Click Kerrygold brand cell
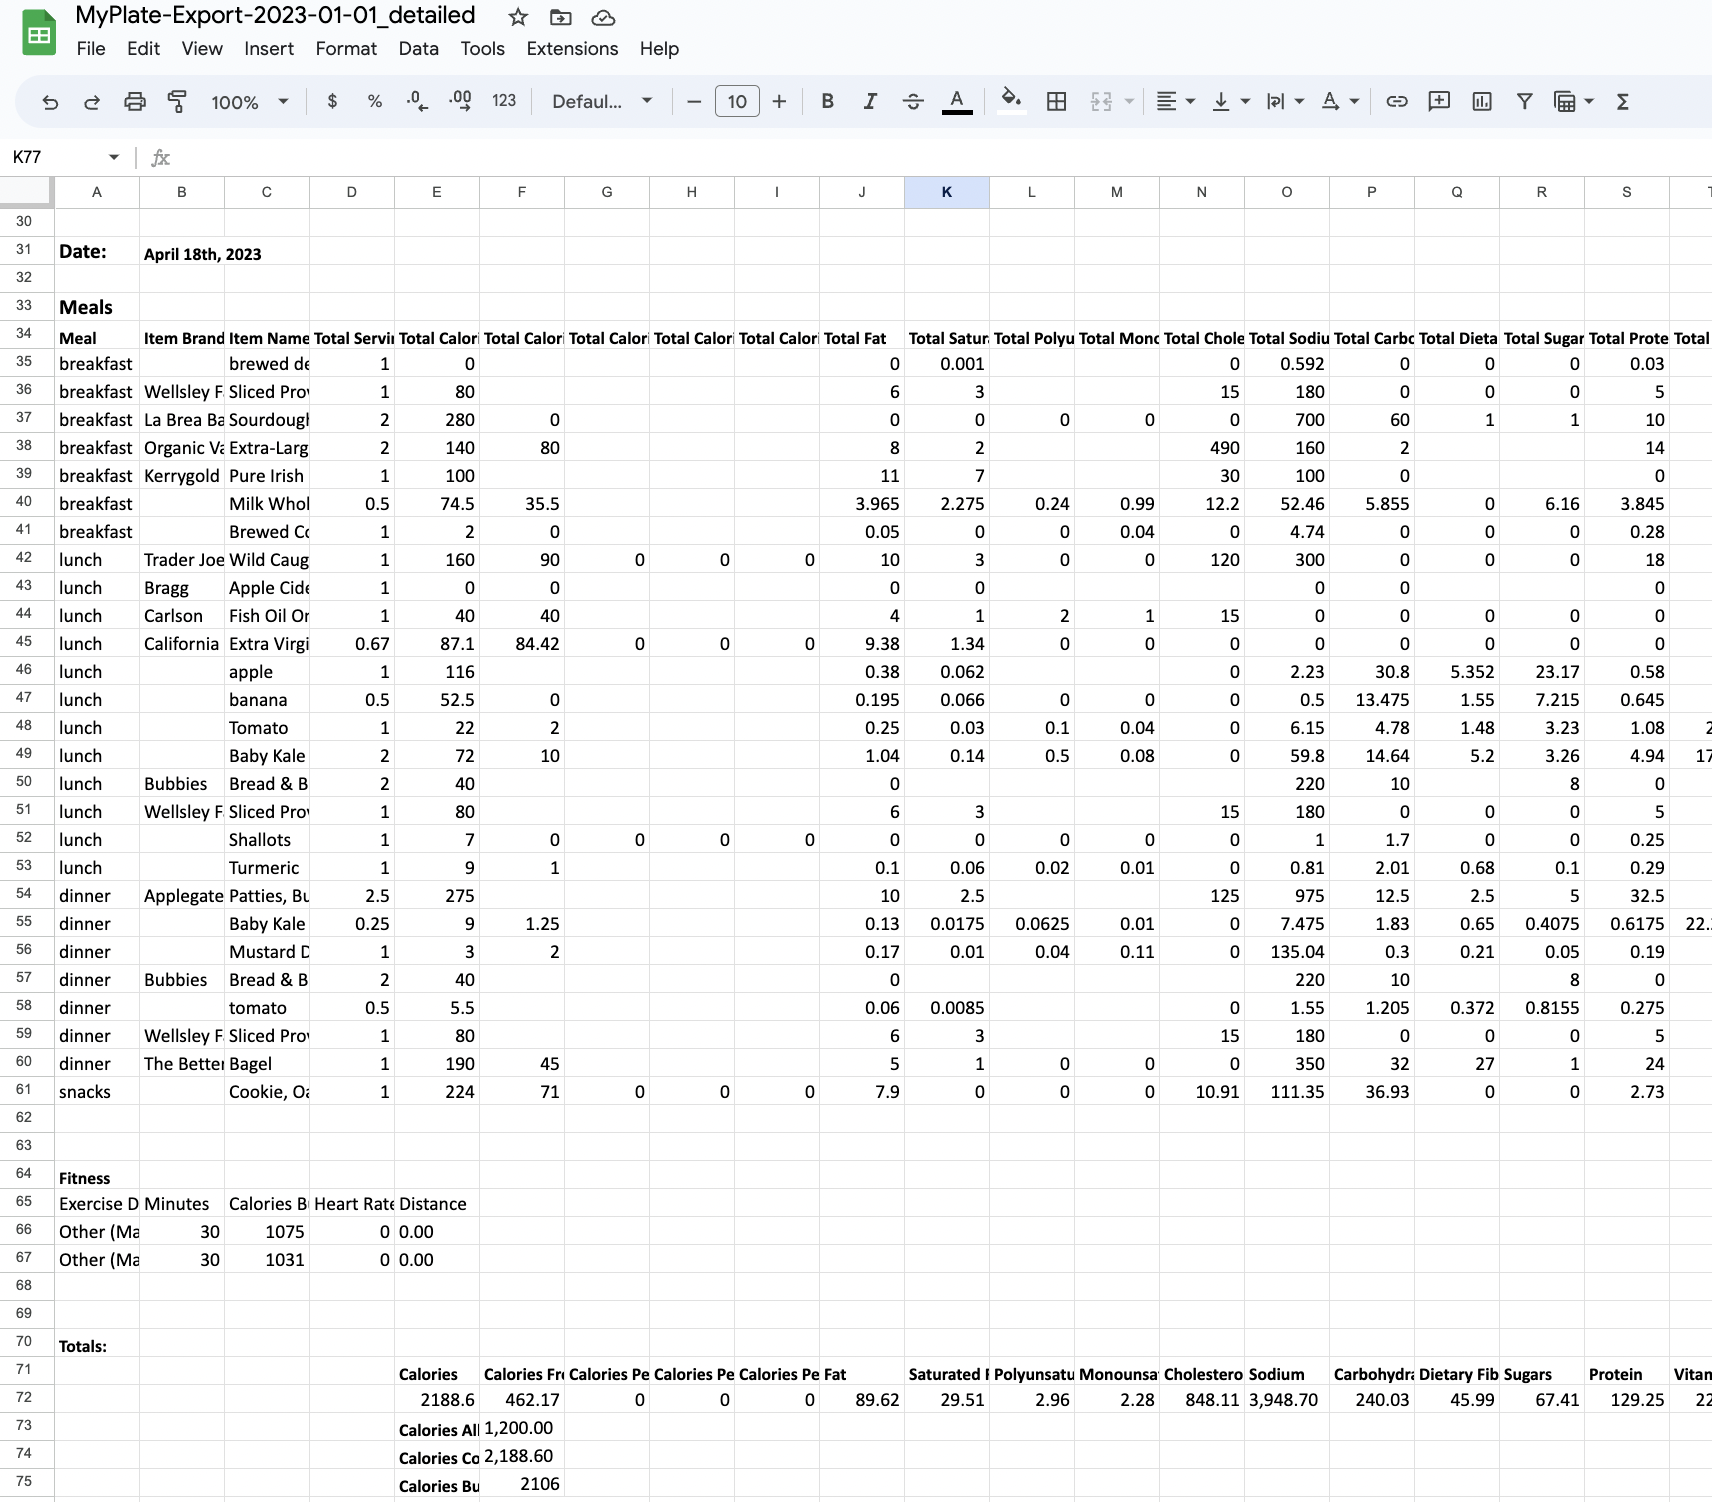 click(182, 476)
